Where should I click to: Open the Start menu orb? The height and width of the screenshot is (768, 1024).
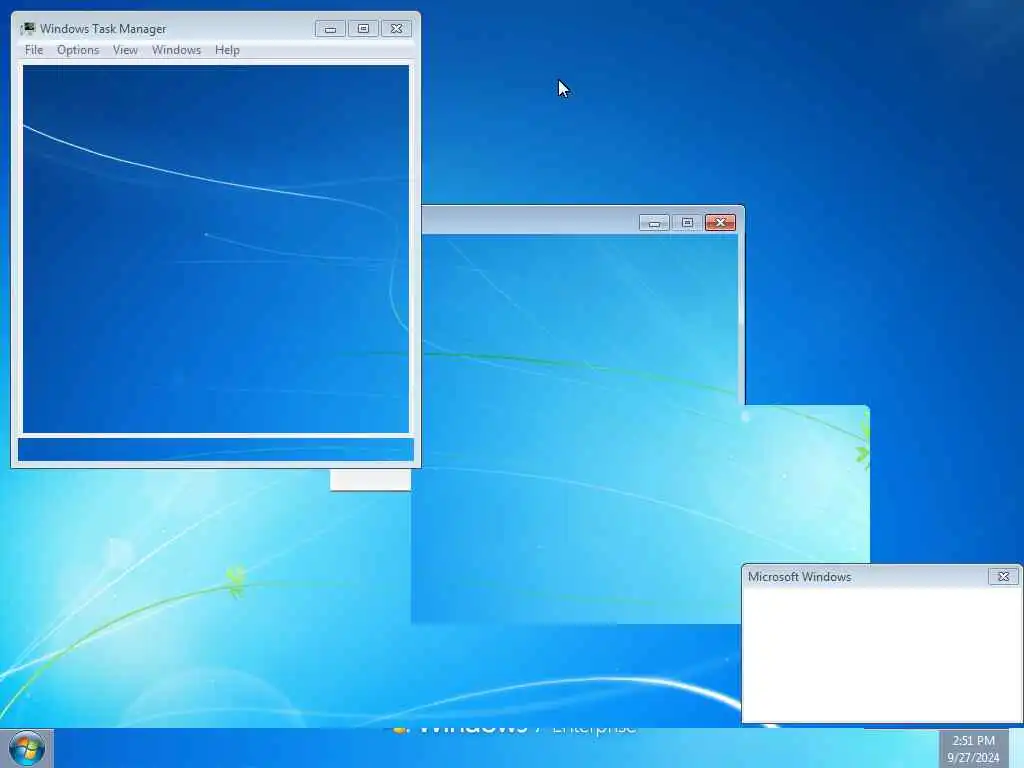click(x=27, y=748)
